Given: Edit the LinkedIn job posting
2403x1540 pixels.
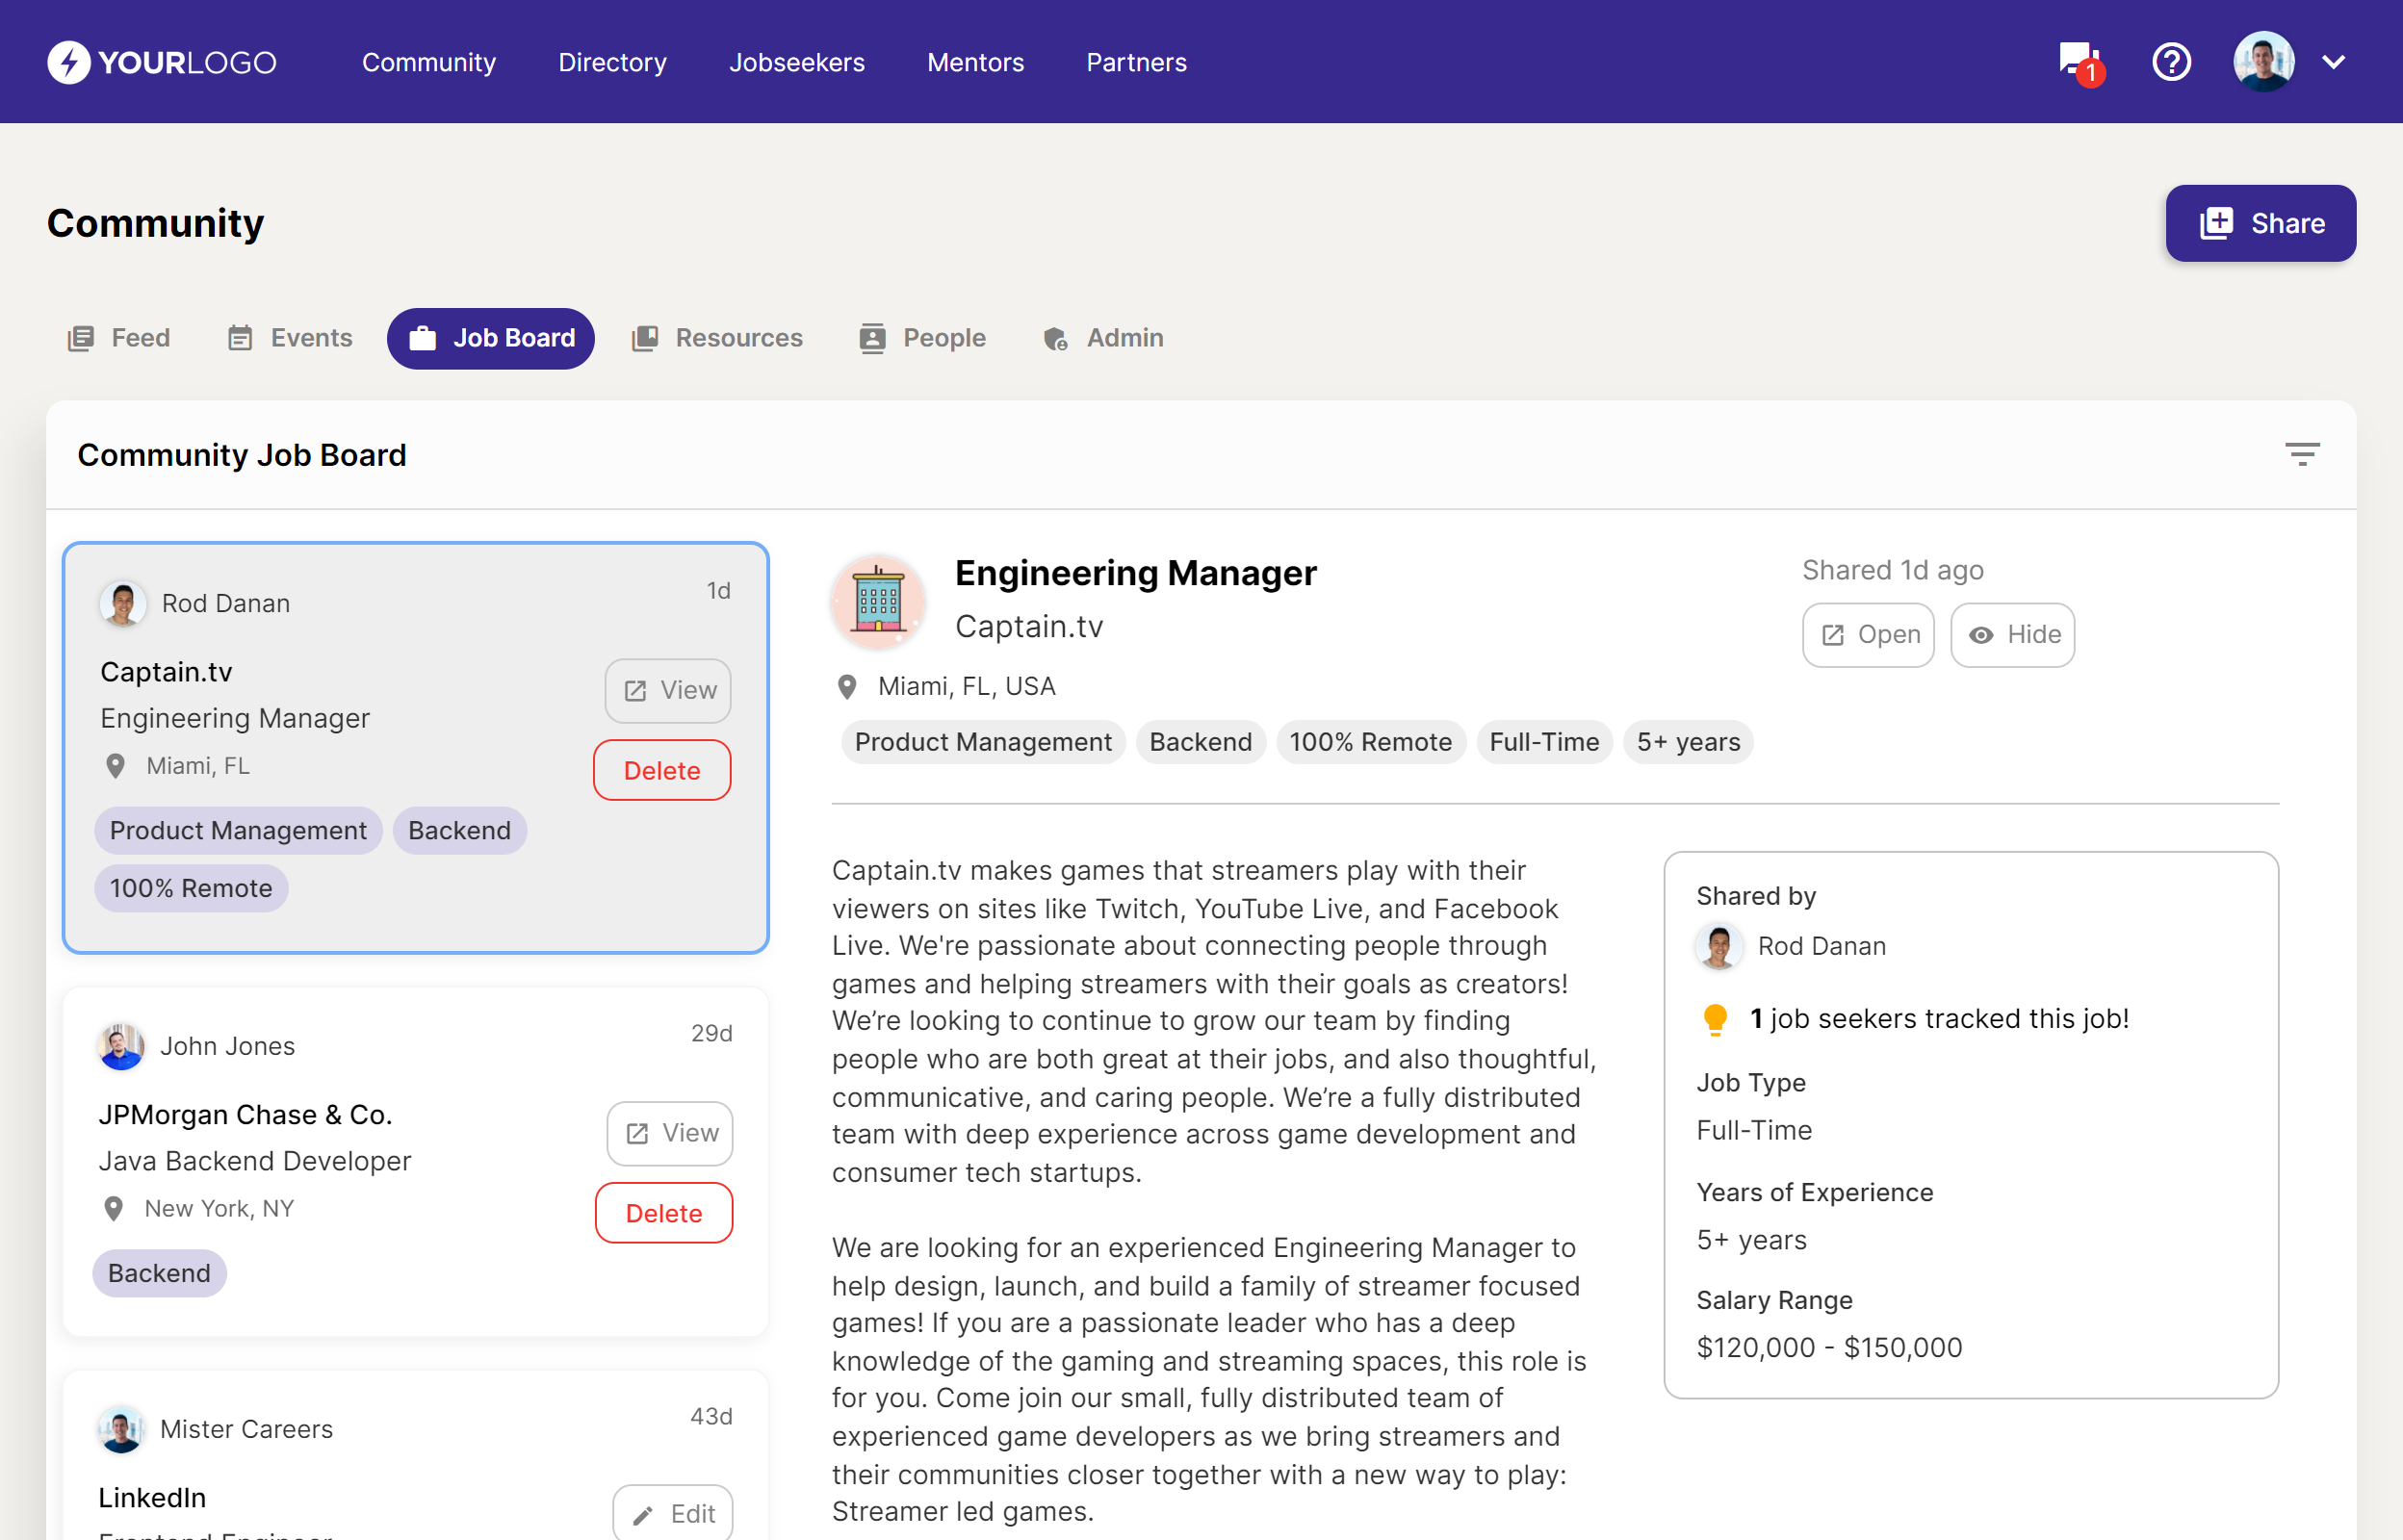Looking at the screenshot, I should (x=673, y=1513).
